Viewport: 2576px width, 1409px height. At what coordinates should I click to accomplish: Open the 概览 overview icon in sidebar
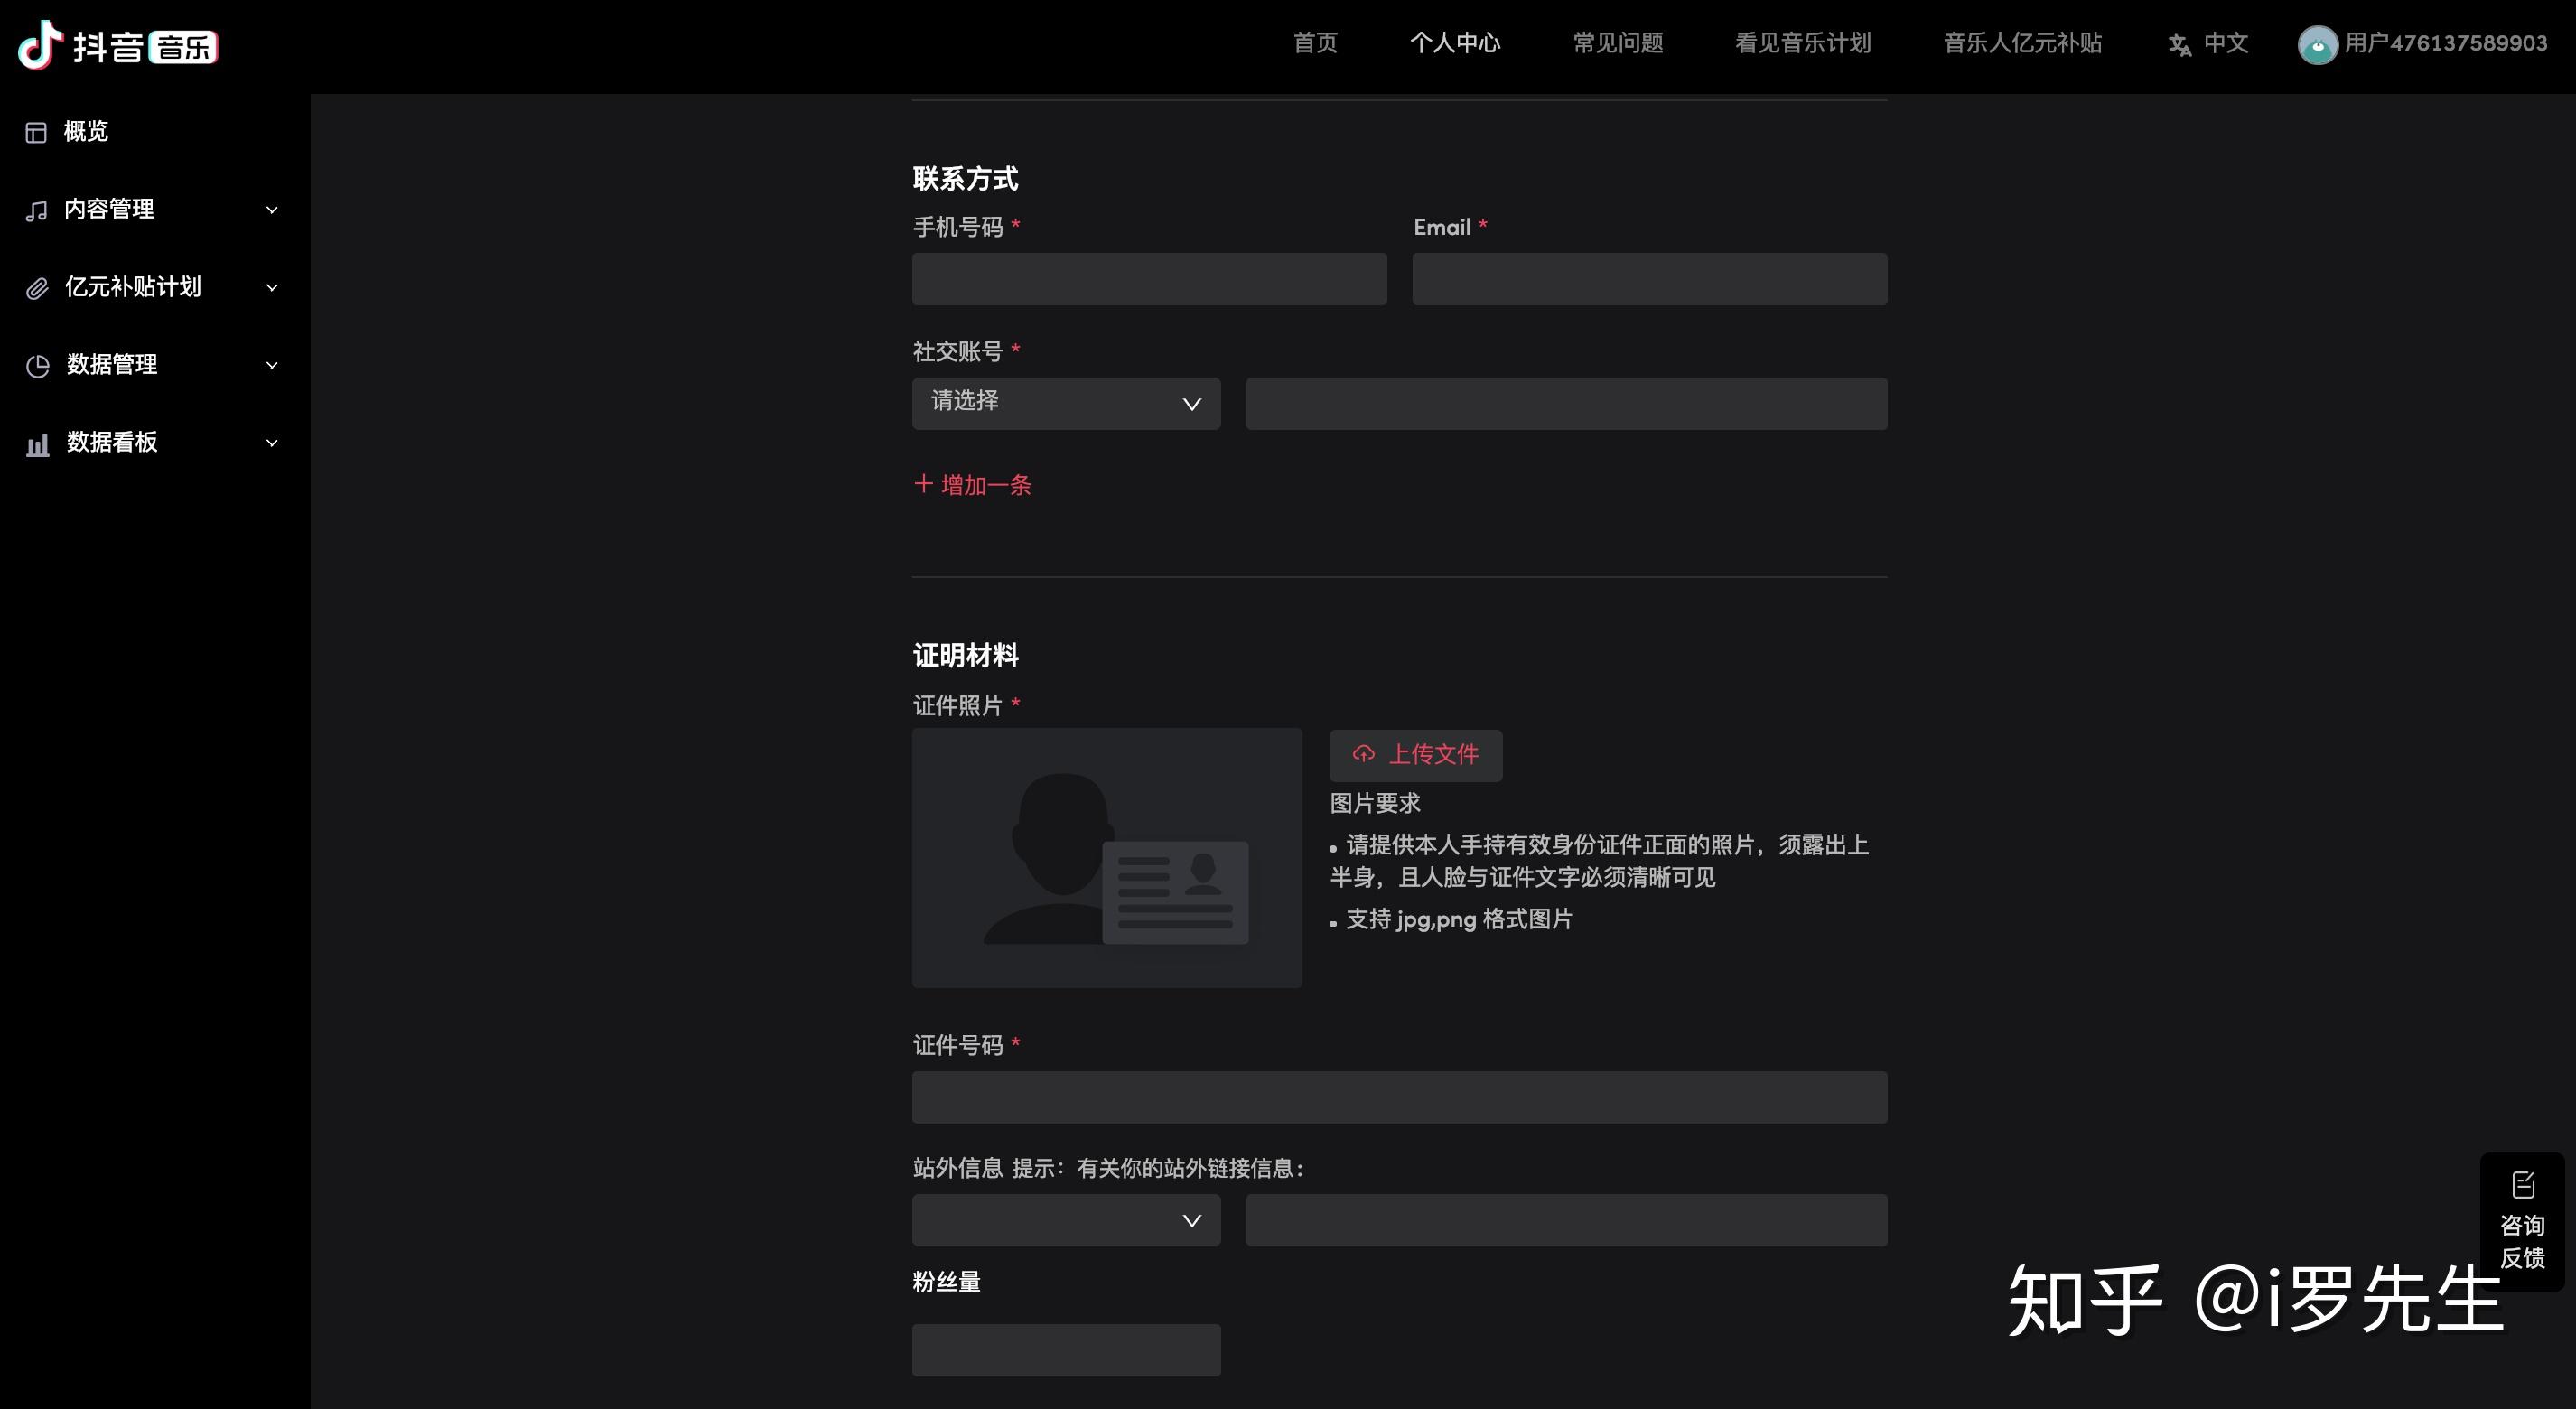click(x=37, y=132)
